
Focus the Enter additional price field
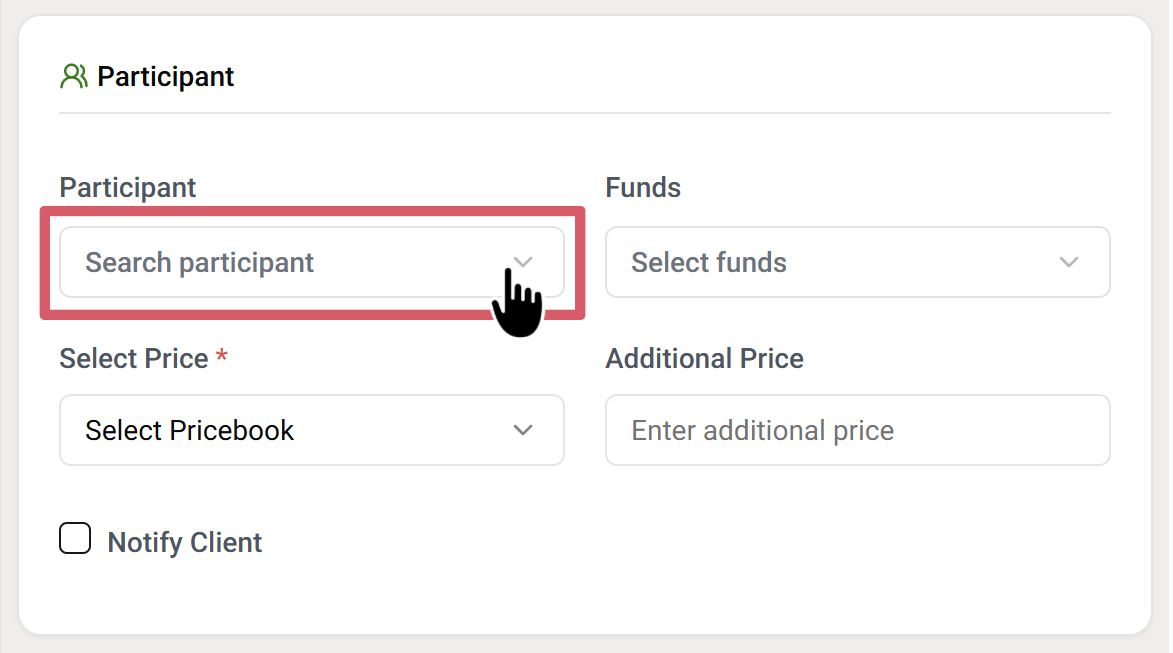click(x=857, y=430)
